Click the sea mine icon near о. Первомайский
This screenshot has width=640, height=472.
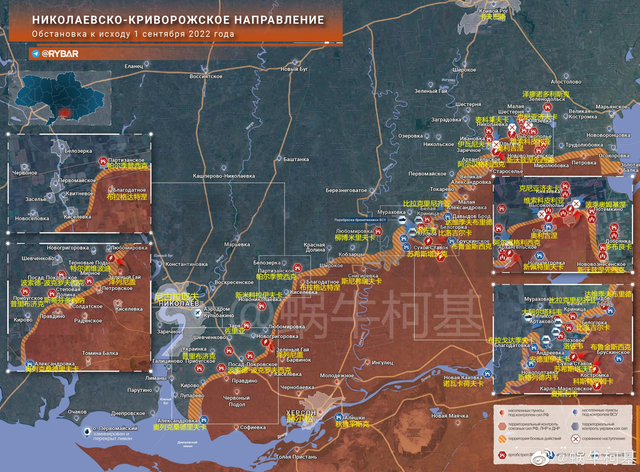click(87, 431)
